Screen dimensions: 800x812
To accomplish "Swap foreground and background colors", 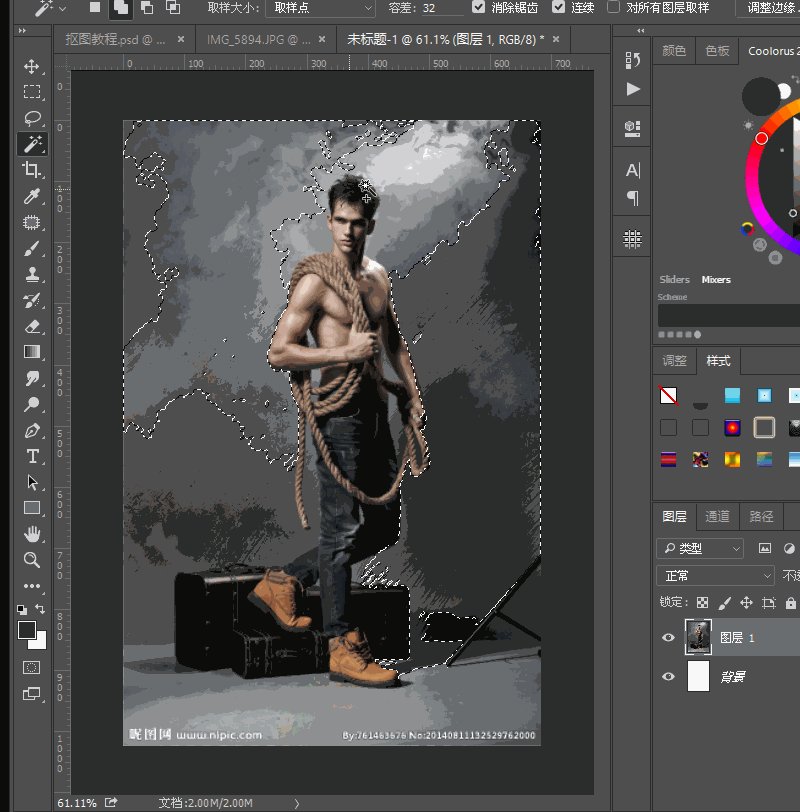I will click(40, 609).
